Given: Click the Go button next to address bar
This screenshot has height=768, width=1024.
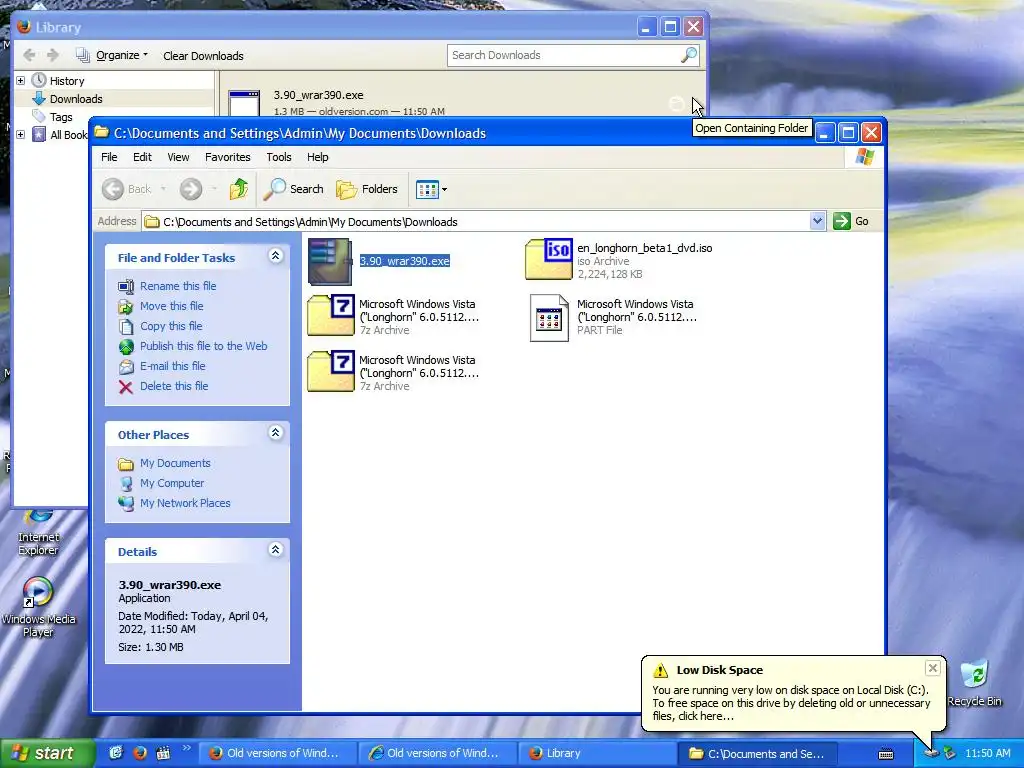Looking at the screenshot, I should 851,221.
